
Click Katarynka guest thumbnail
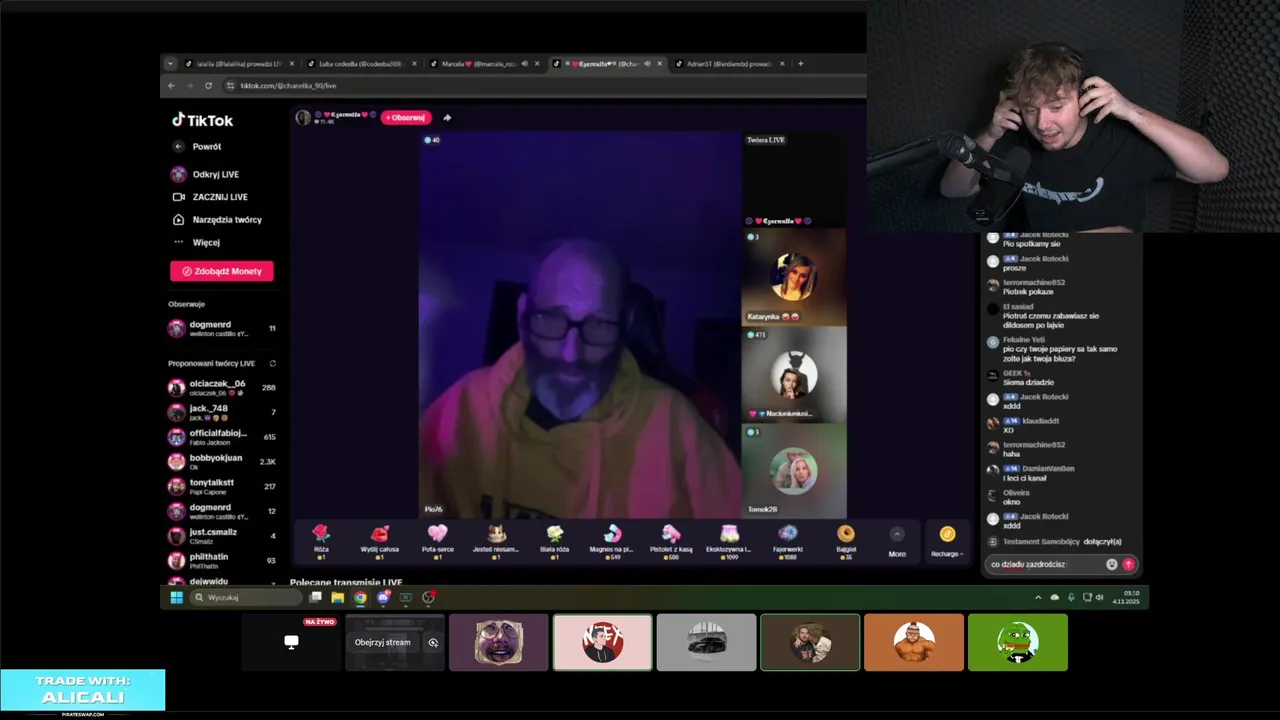click(794, 277)
